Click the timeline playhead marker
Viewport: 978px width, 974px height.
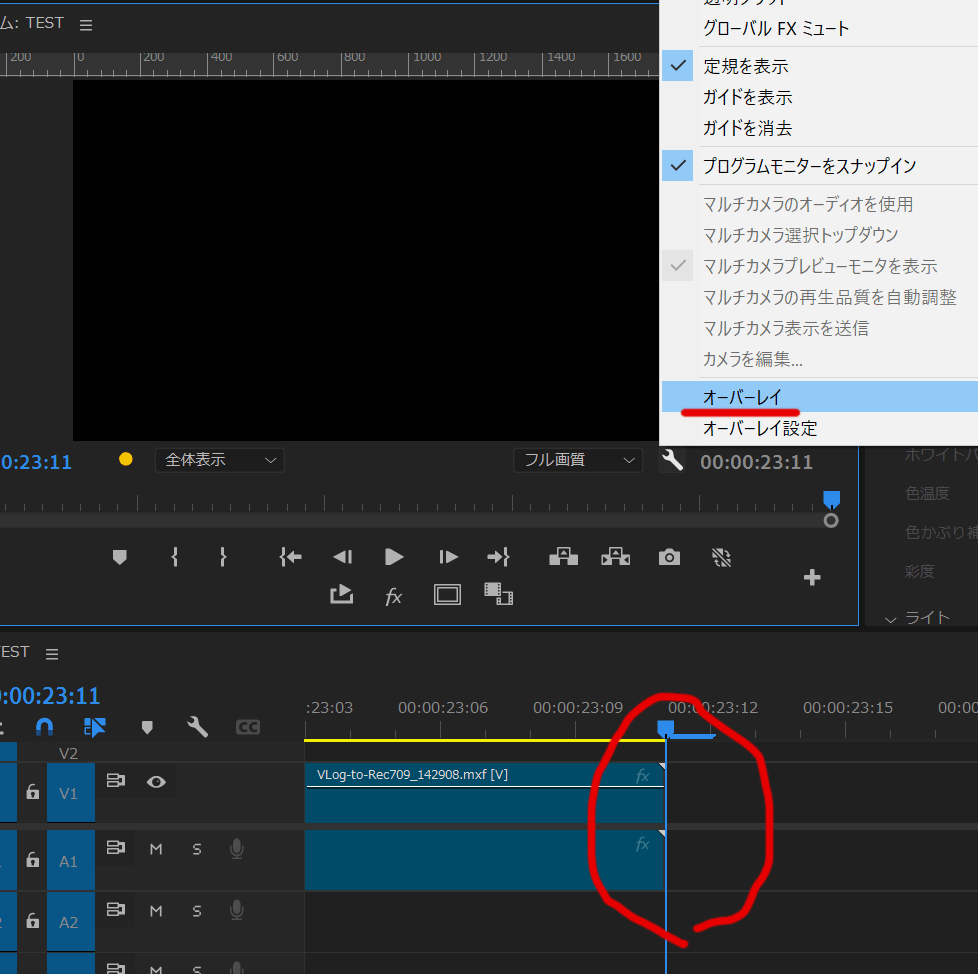666,728
